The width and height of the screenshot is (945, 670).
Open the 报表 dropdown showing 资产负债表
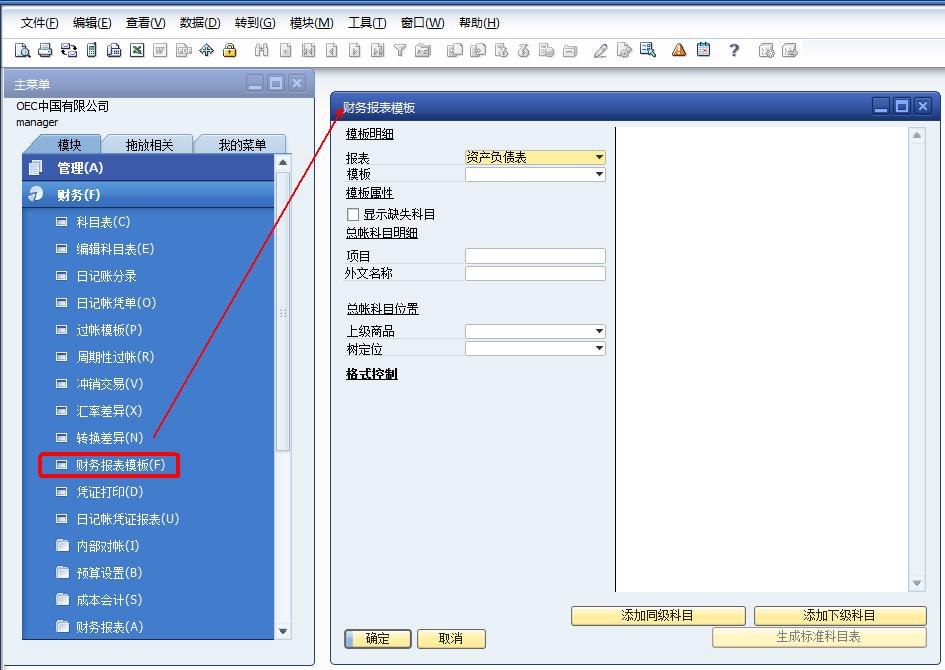599,157
